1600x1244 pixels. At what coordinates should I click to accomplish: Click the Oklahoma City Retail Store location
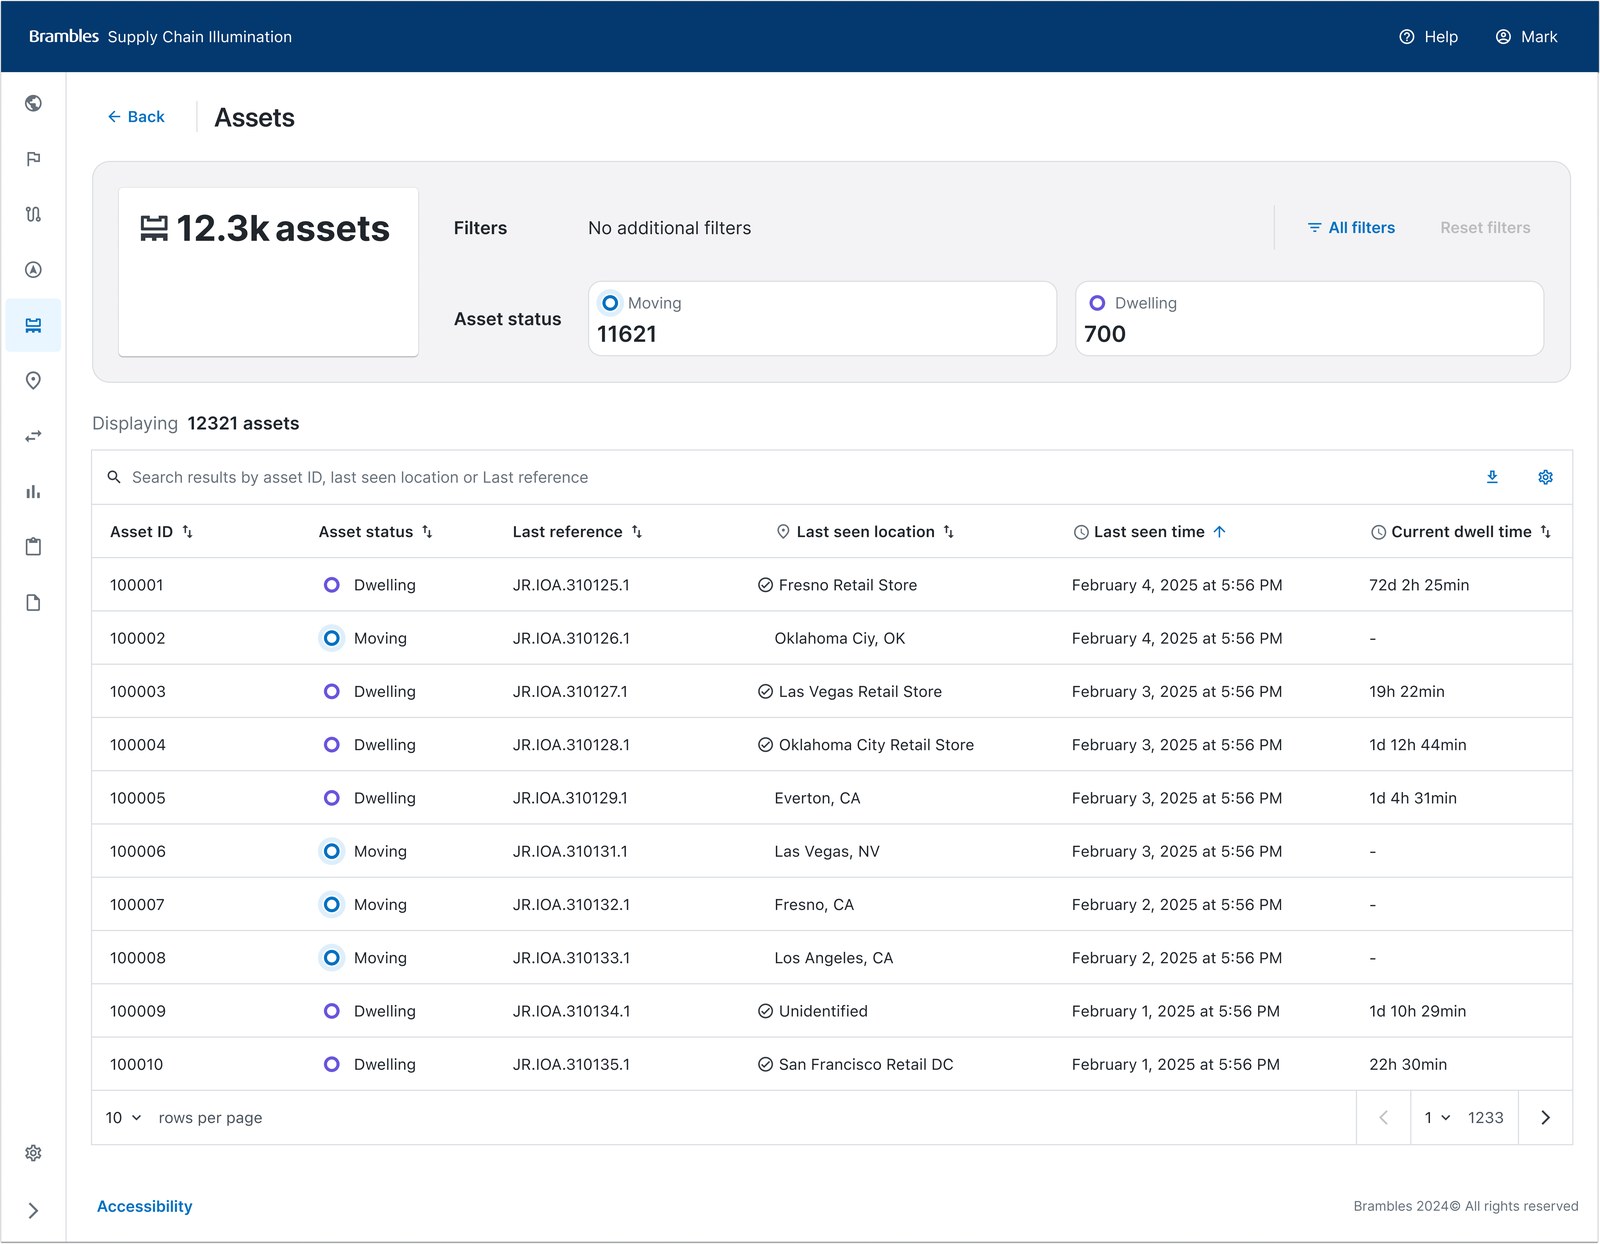876,745
